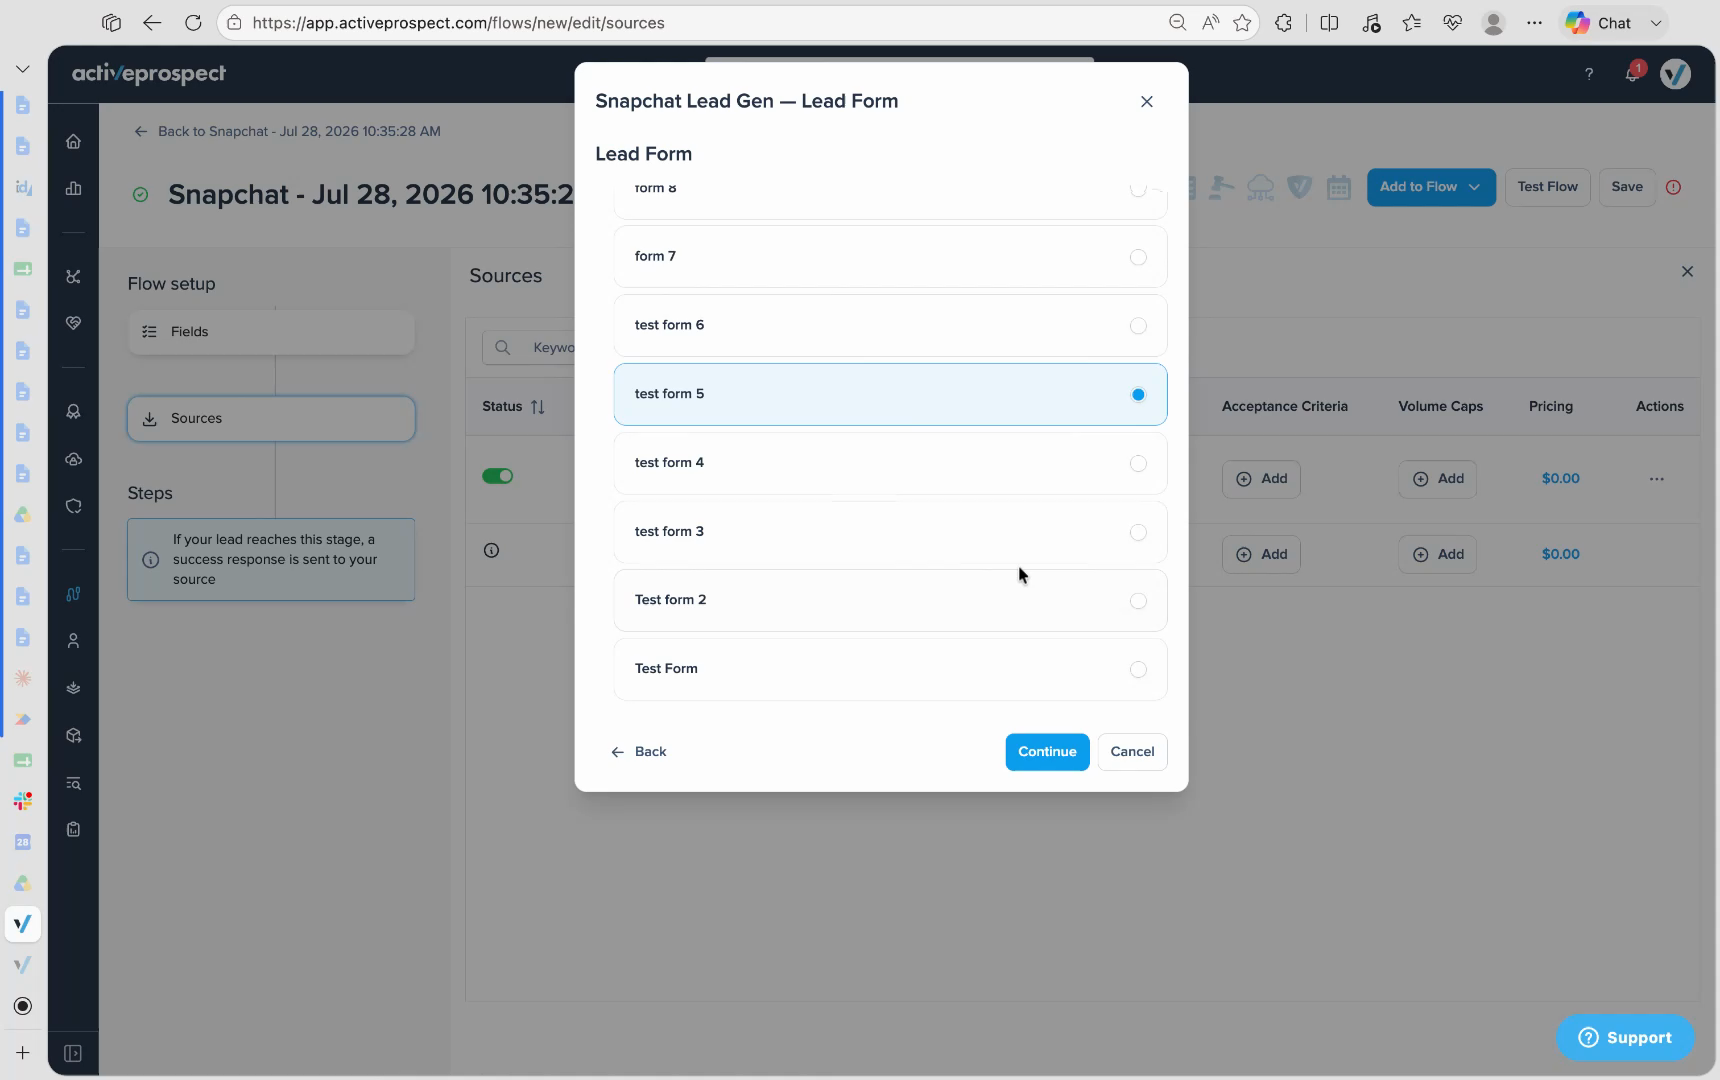Pick the 'test form 3' radio button
This screenshot has width=1720, height=1080.
(1138, 532)
